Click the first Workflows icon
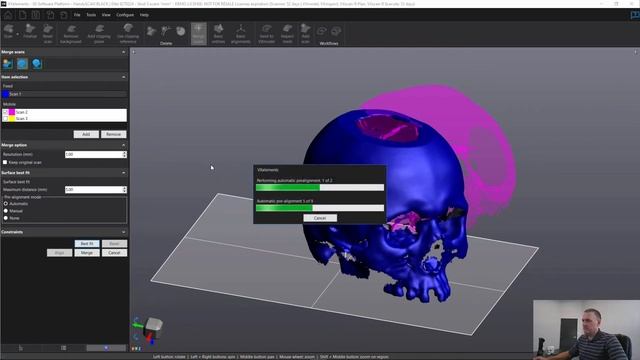 pos(322,31)
